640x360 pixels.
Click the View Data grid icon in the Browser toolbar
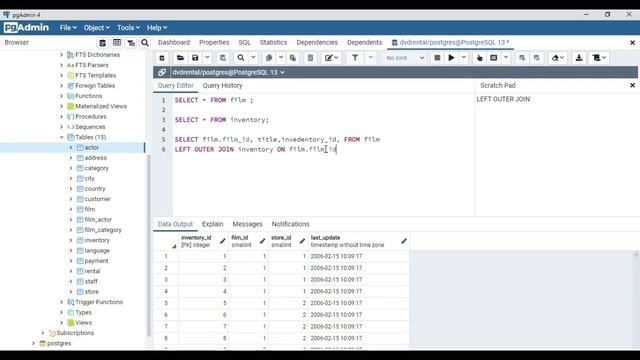pyautogui.click(x=117, y=43)
